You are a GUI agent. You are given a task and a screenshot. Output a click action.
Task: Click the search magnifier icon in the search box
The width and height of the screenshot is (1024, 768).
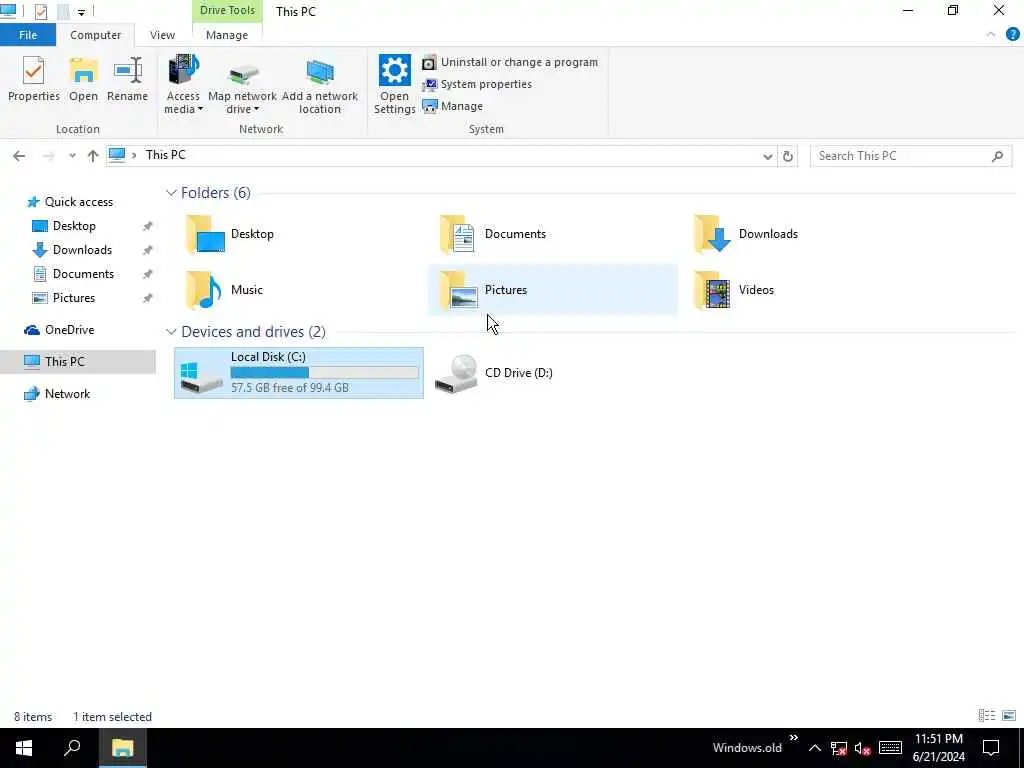point(997,155)
